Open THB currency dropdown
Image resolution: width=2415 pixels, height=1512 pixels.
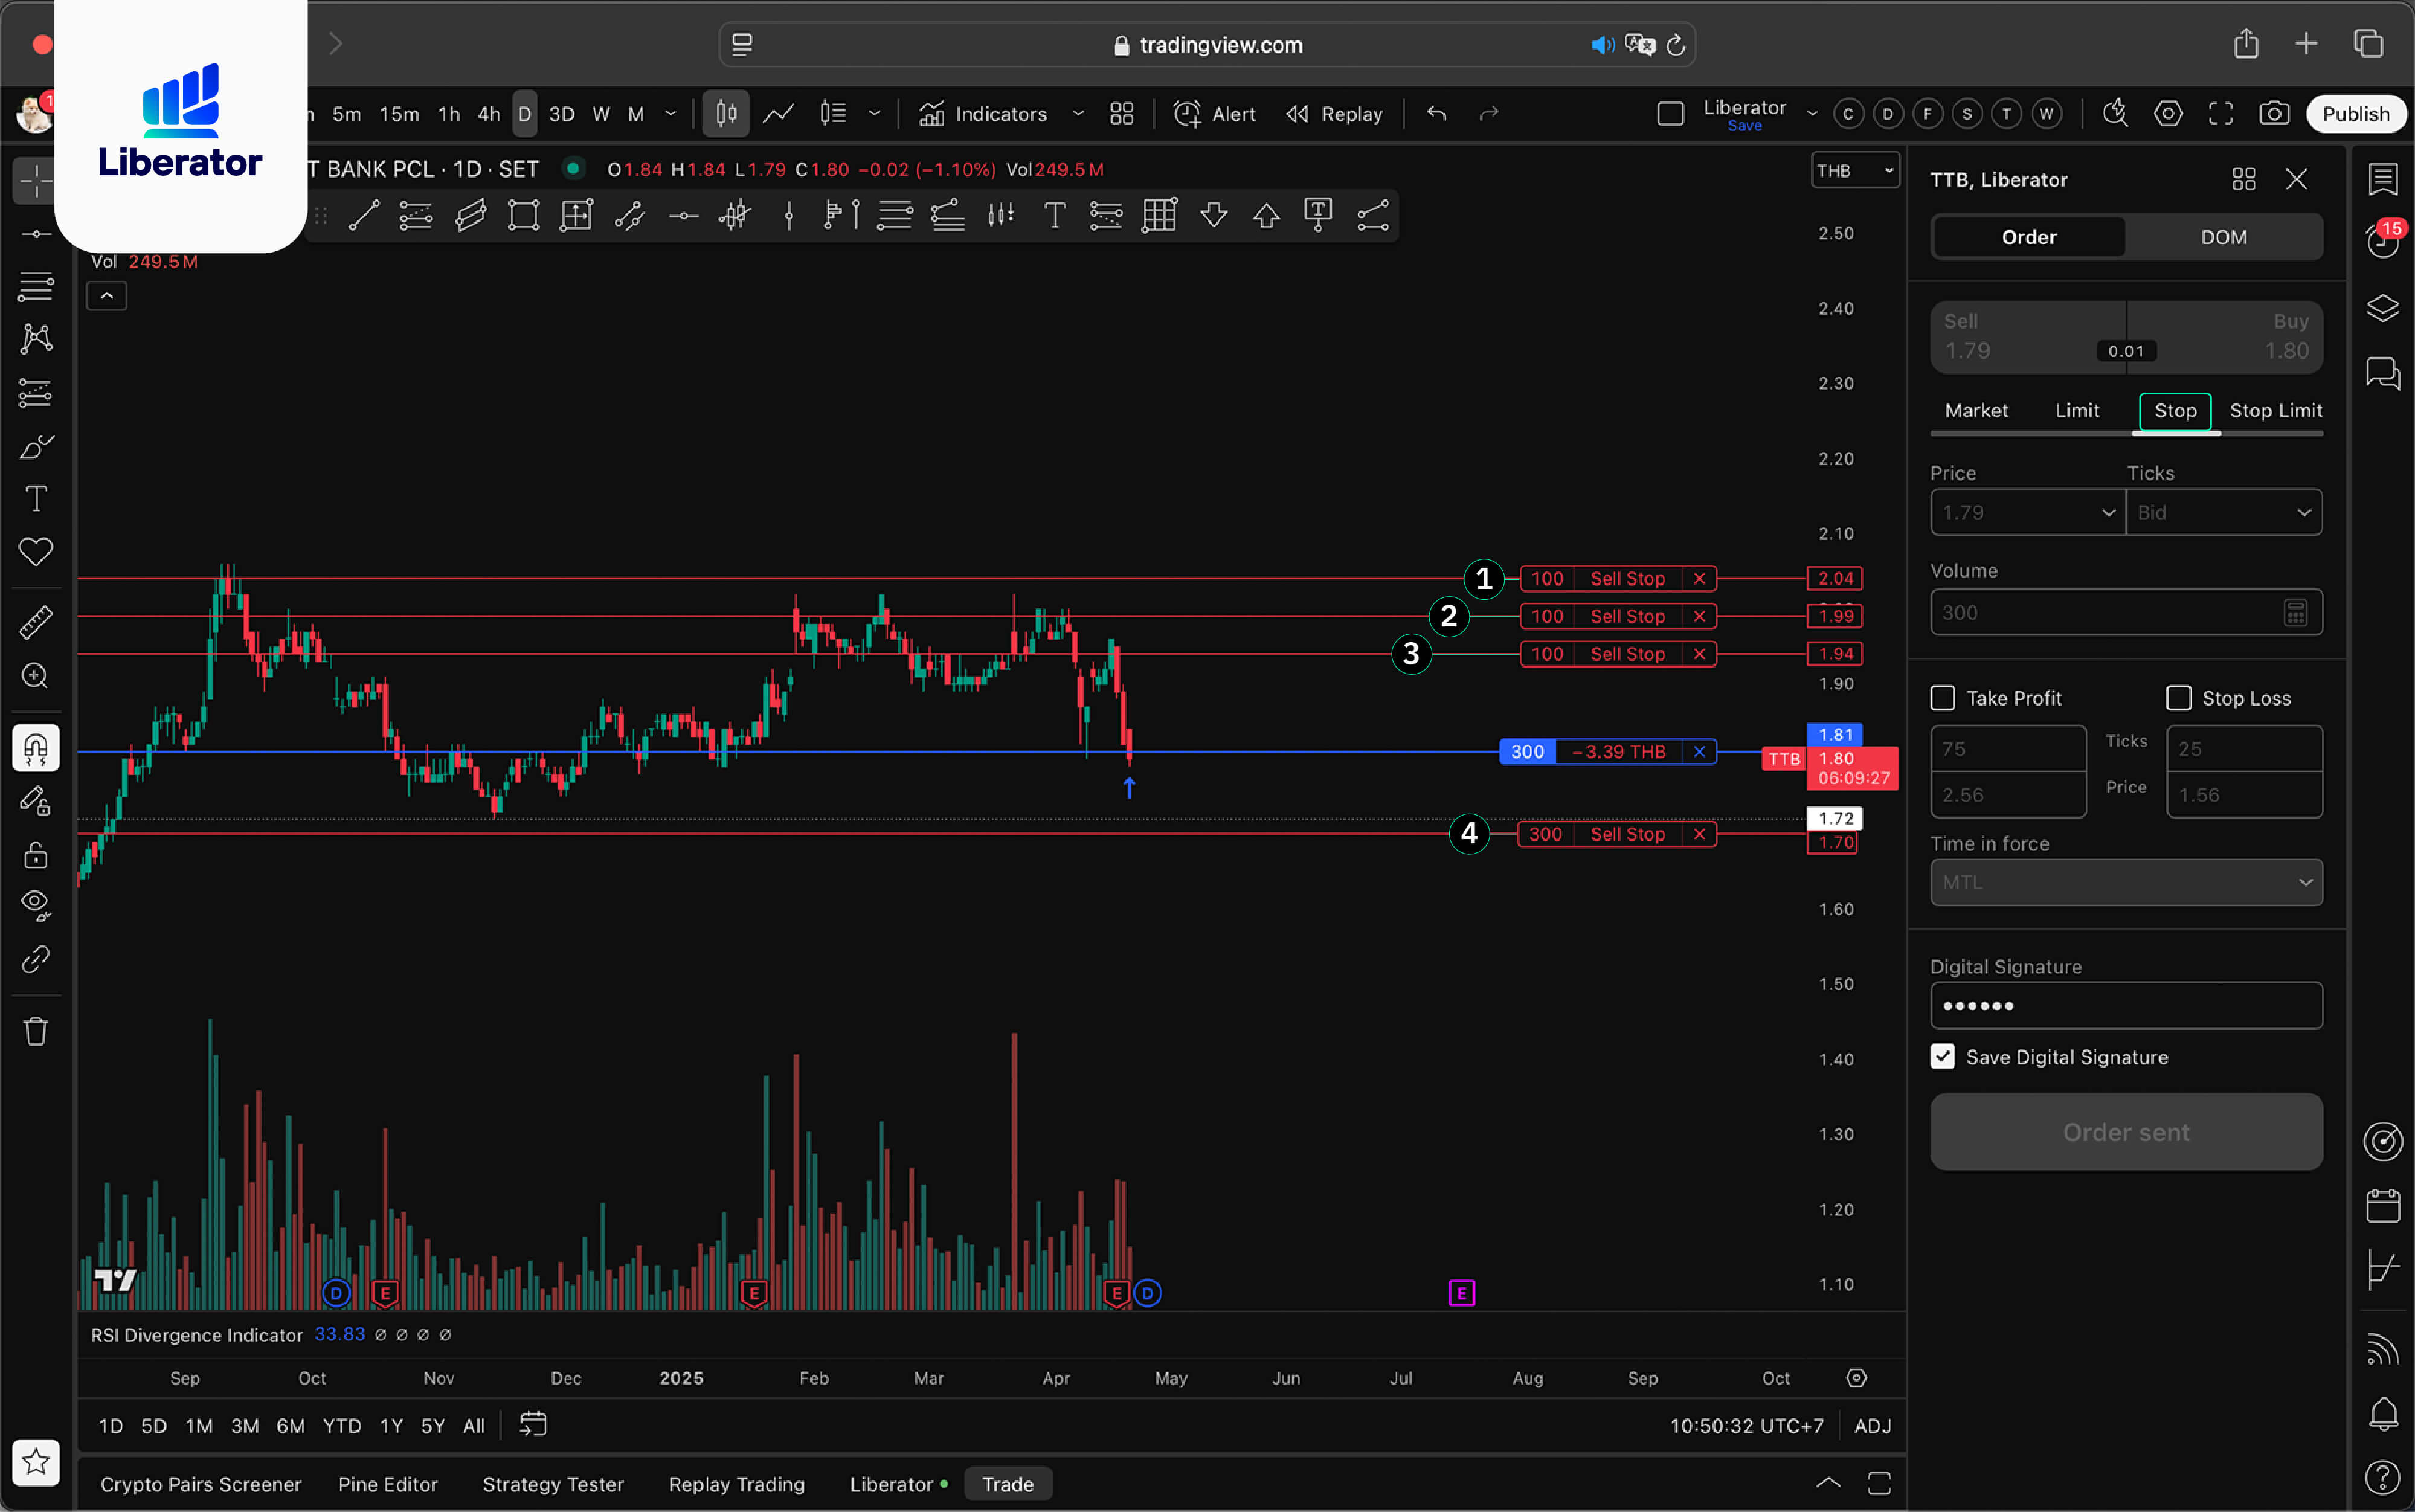pyautogui.click(x=1855, y=171)
